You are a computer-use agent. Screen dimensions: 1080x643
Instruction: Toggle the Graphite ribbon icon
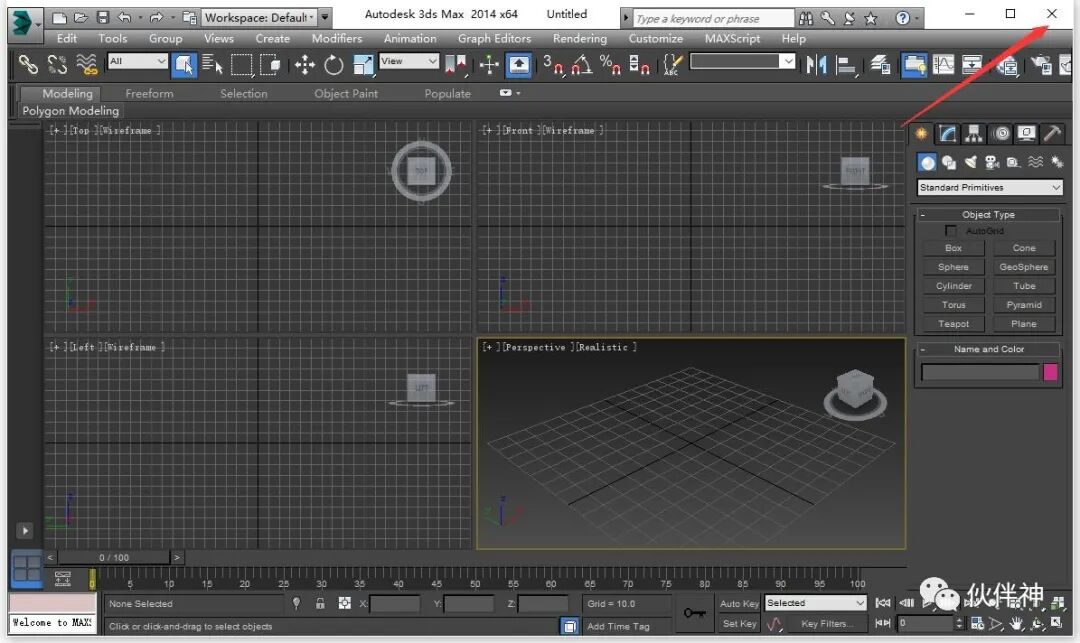[x=914, y=65]
